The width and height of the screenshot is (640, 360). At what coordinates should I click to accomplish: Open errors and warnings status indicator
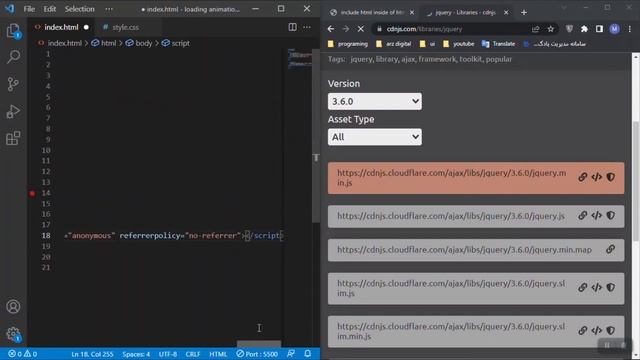point(22,354)
